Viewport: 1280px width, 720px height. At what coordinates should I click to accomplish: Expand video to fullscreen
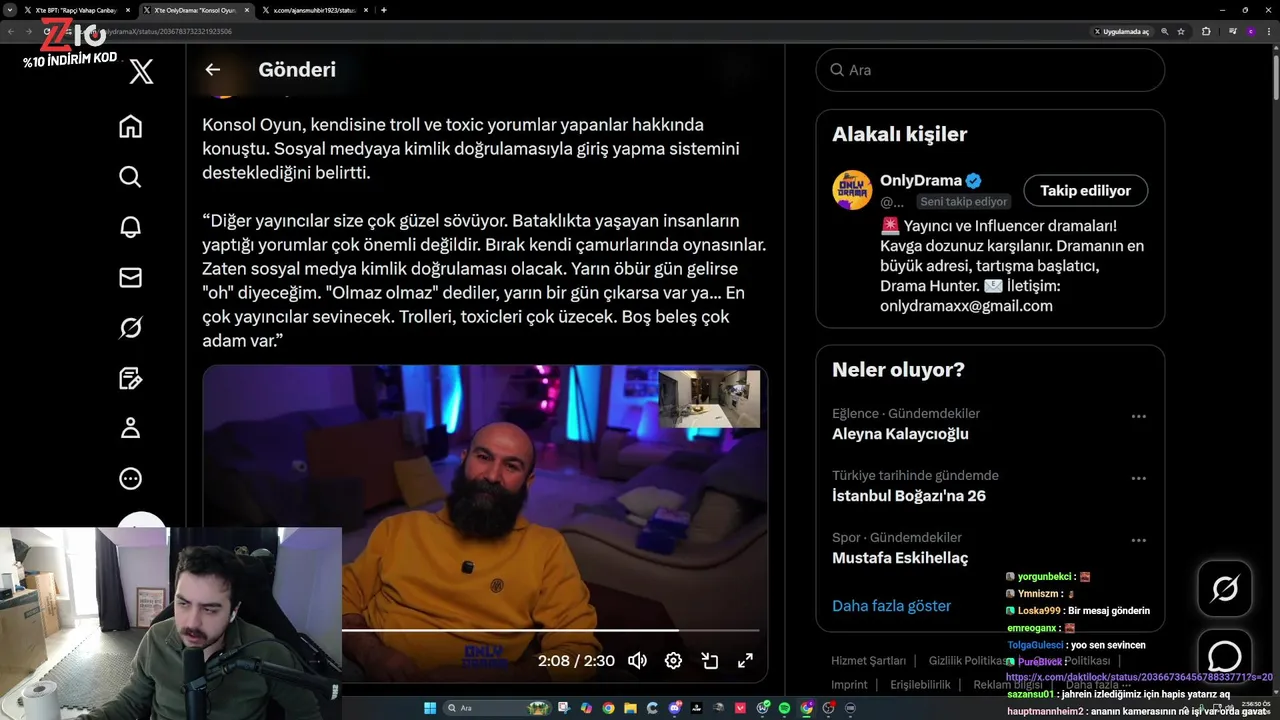(745, 661)
